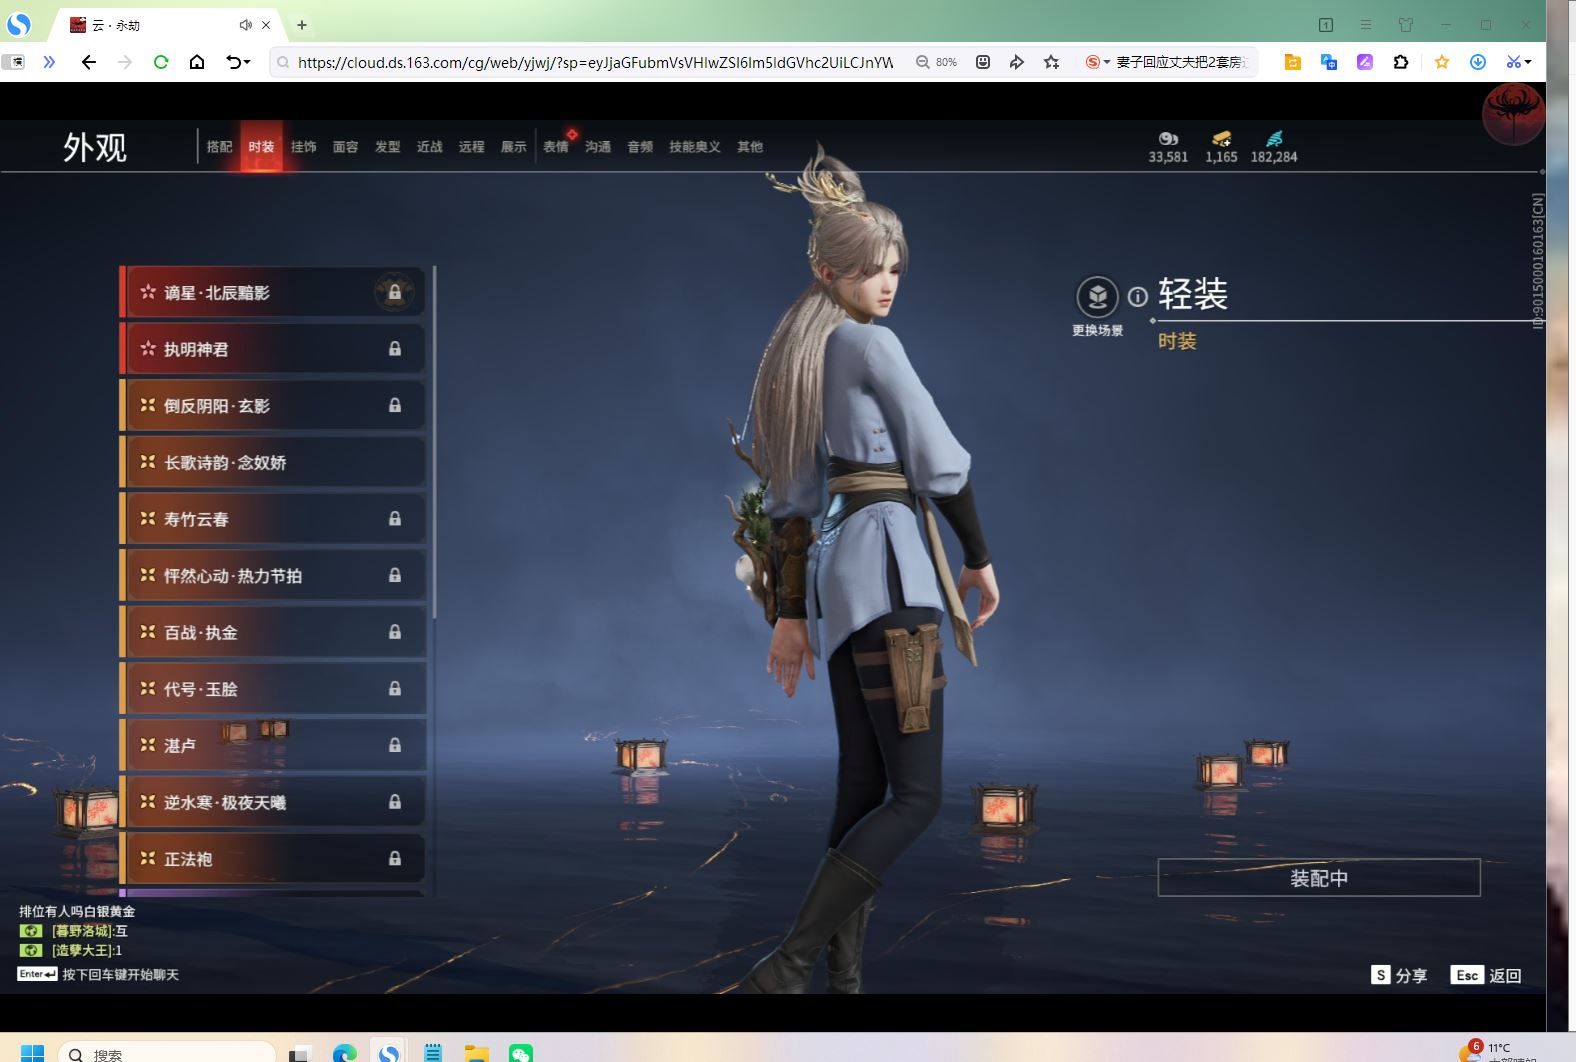Click the lock icon on 百战·执金 row

coord(395,632)
